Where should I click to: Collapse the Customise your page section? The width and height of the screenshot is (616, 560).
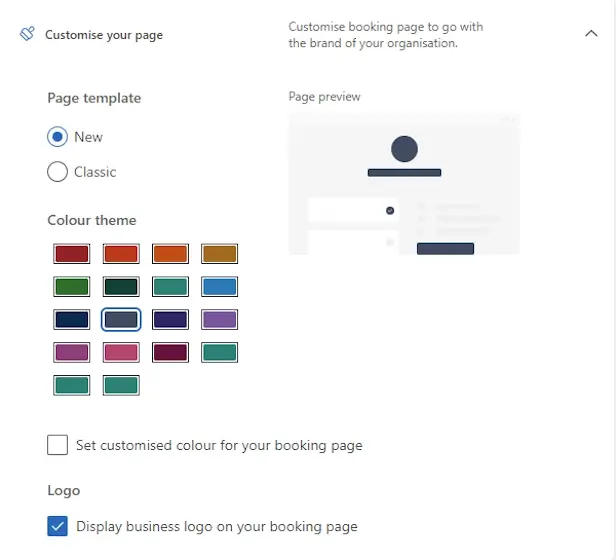click(x=590, y=34)
